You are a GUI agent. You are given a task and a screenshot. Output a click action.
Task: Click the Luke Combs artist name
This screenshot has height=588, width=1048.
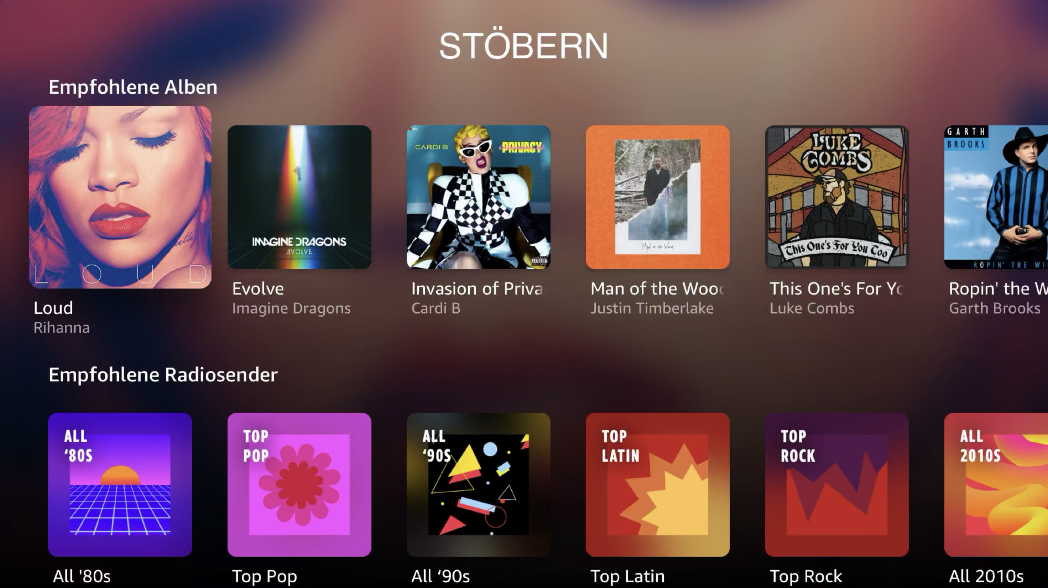(812, 309)
